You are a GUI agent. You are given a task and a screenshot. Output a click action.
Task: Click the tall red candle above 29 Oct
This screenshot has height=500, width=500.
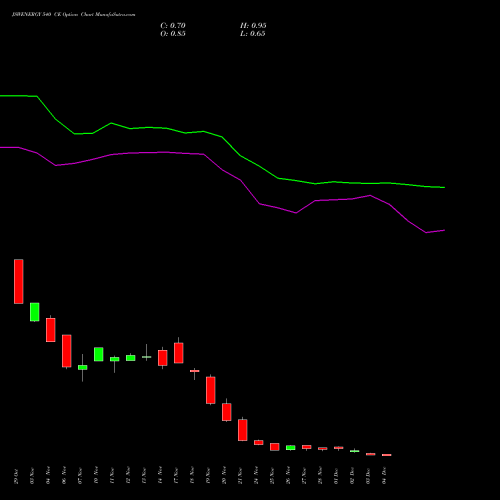19,281
